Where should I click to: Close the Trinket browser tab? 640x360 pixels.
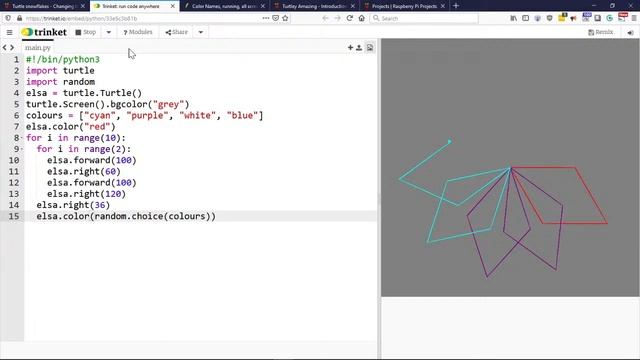coord(173,6)
